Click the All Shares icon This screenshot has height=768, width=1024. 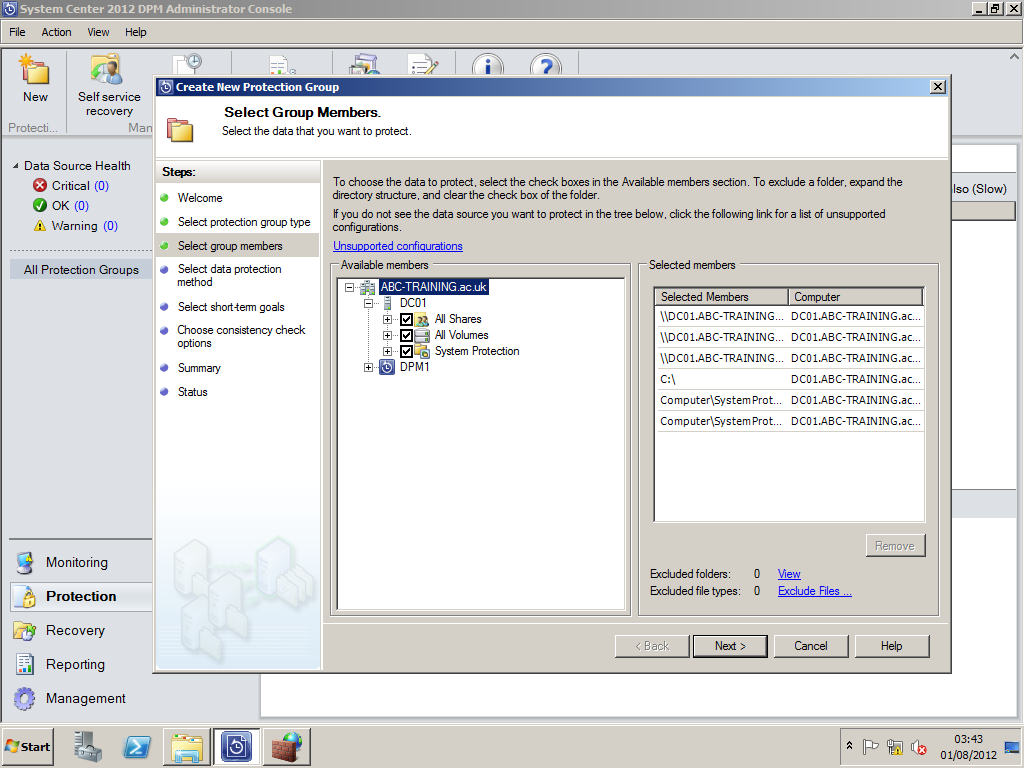tap(423, 319)
